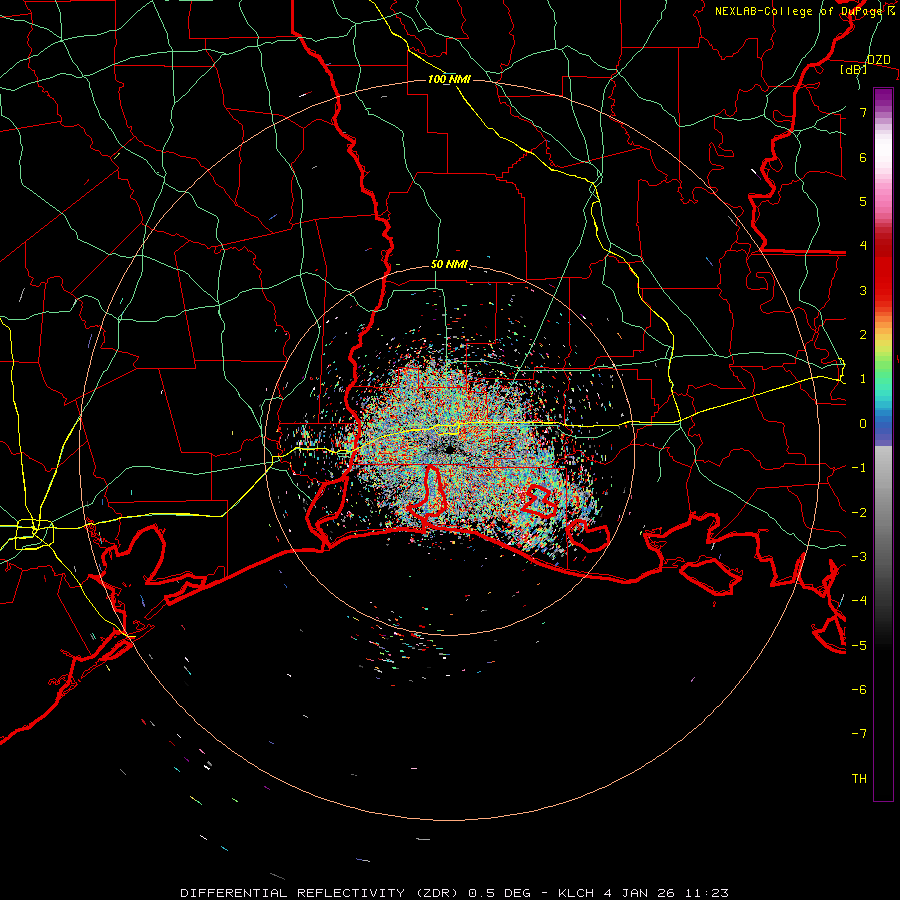
Task: Click the 4 value on color scale
Action: tap(863, 246)
